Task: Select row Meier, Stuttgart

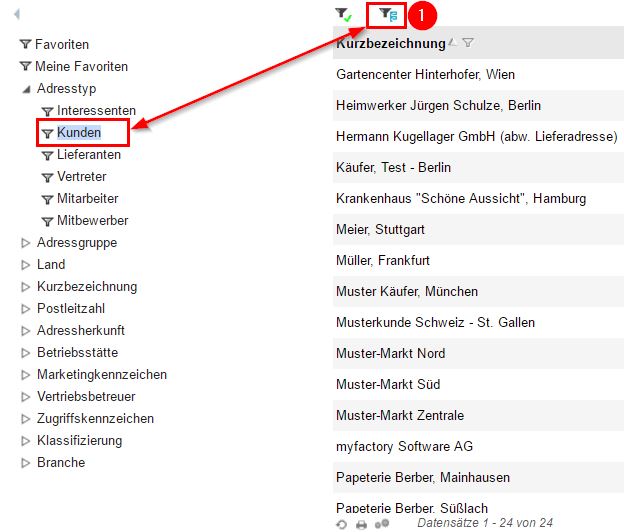Action: coord(478,230)
